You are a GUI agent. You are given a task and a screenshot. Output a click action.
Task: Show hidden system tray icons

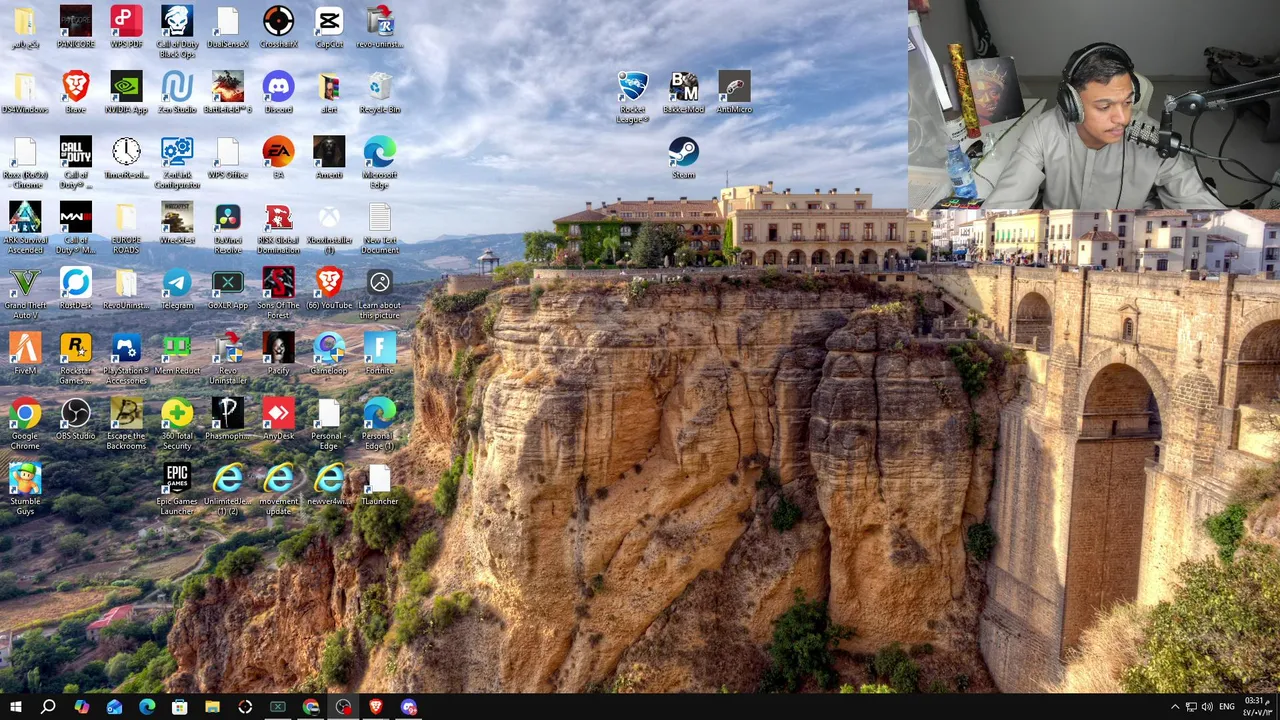click(1175, 708)
